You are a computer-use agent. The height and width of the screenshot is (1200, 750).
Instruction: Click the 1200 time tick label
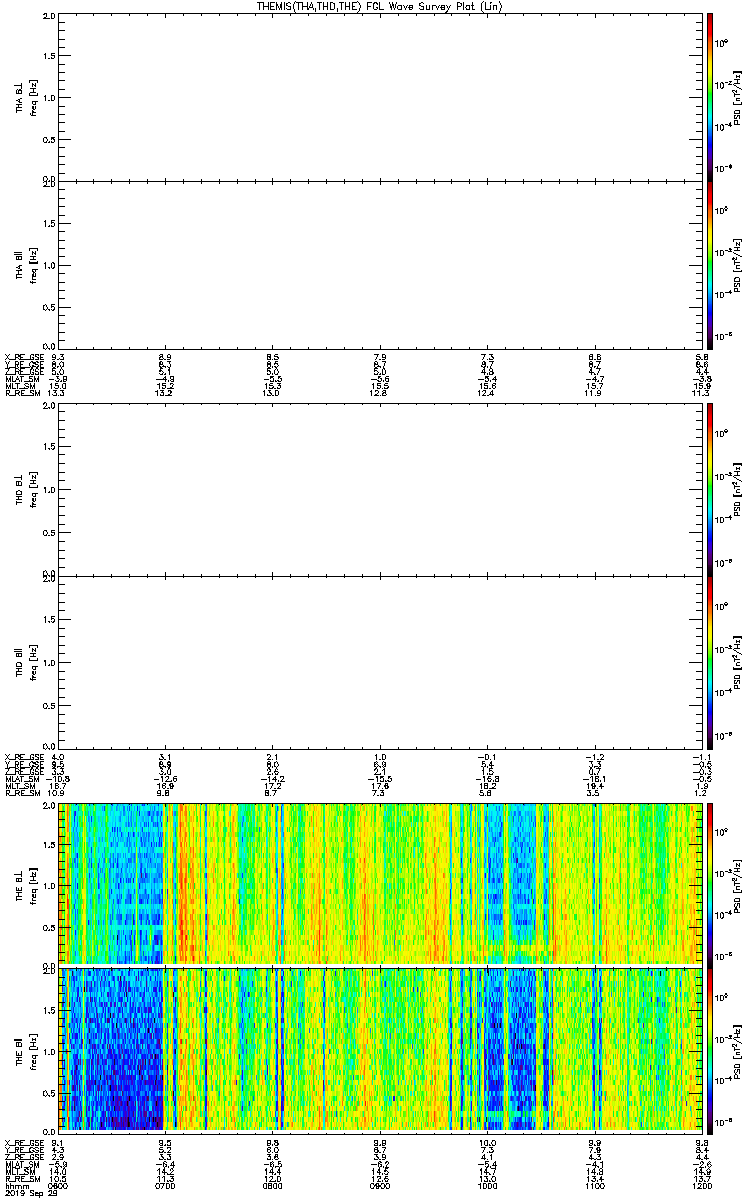[x=700, y=1185]
